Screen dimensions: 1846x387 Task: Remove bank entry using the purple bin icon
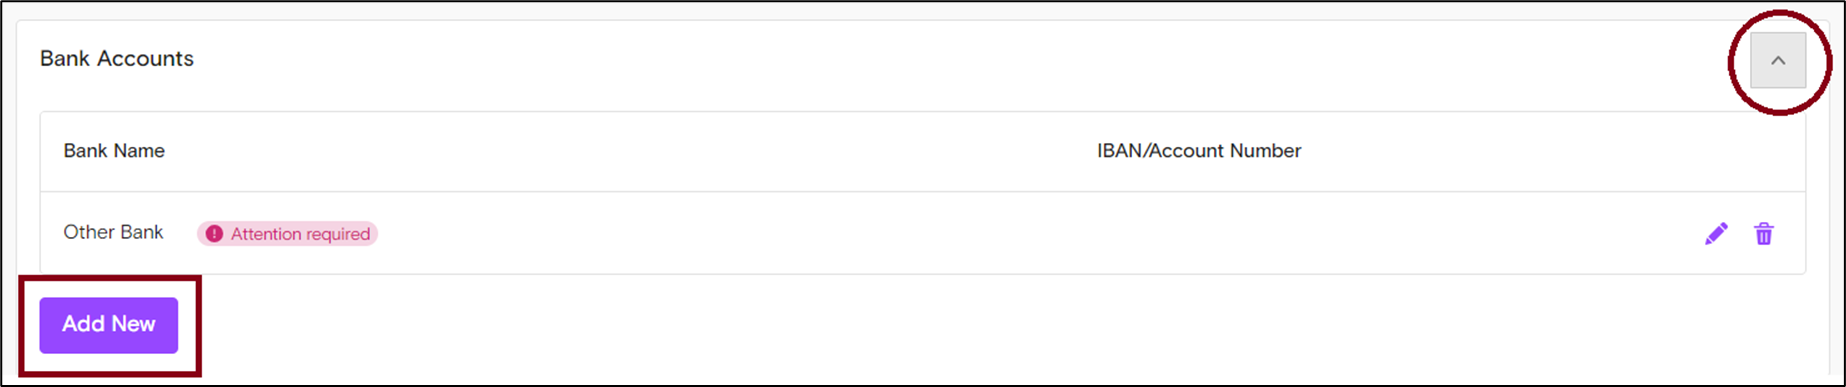pyautogui.click(x=1764, y=234)
